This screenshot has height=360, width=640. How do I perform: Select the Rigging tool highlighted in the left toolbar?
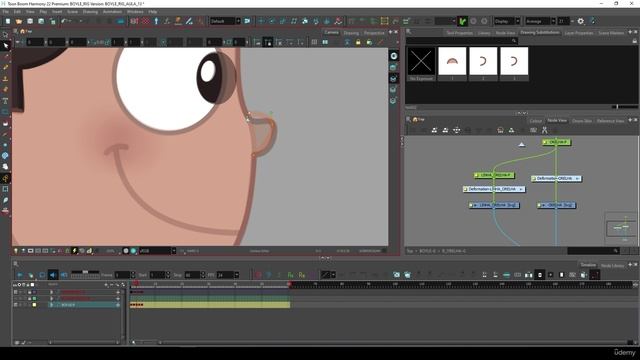coord(5,178)
